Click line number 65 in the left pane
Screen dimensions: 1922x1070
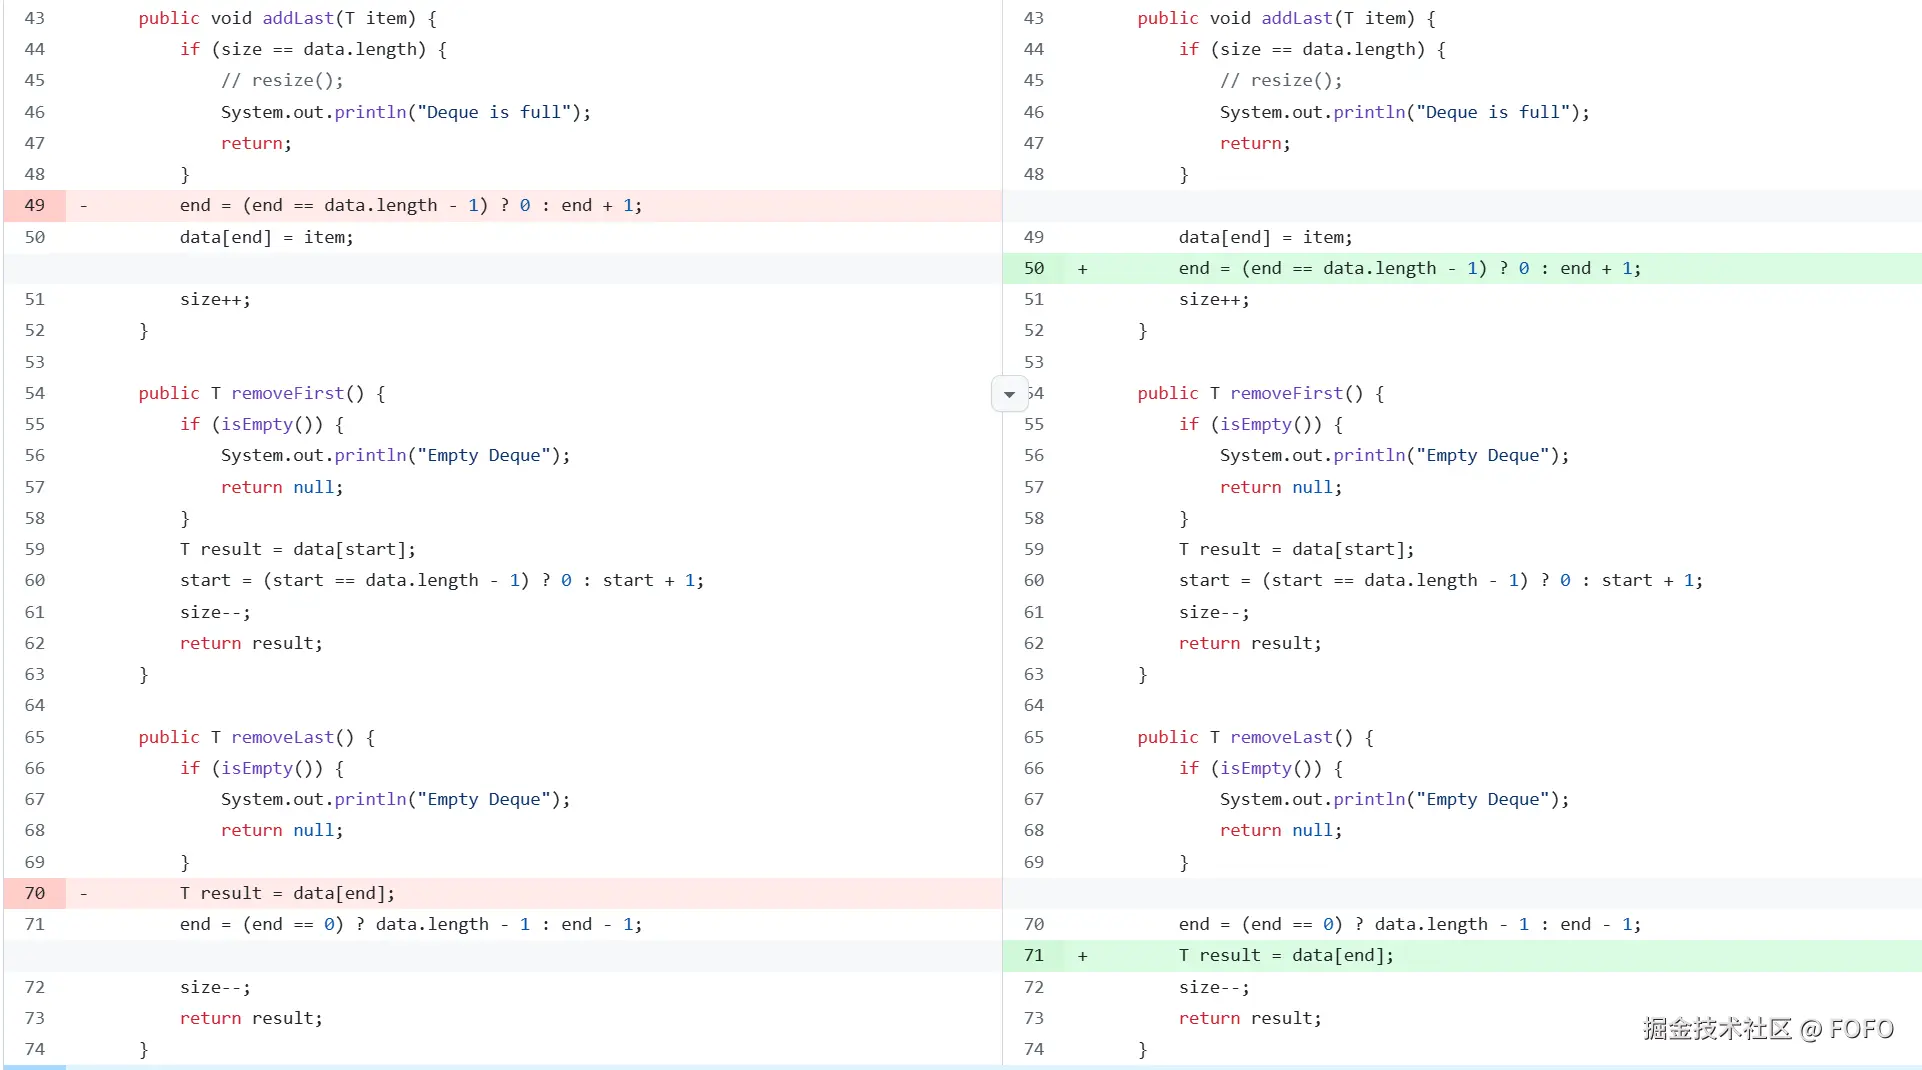tap(35, 738)
